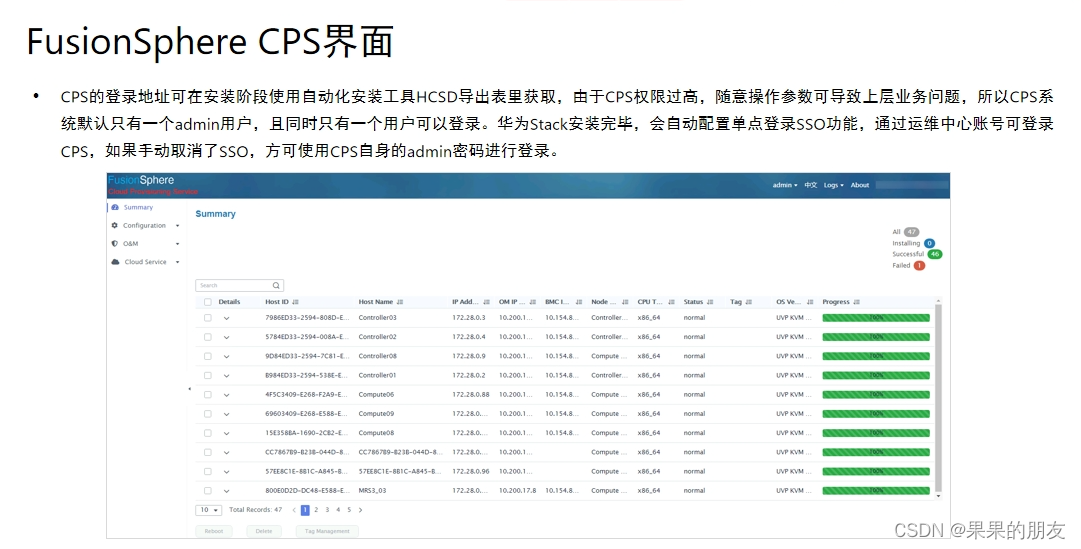
Task: Click the Summary dashboard icon in sidebar
Action: [x=115, y=207]
